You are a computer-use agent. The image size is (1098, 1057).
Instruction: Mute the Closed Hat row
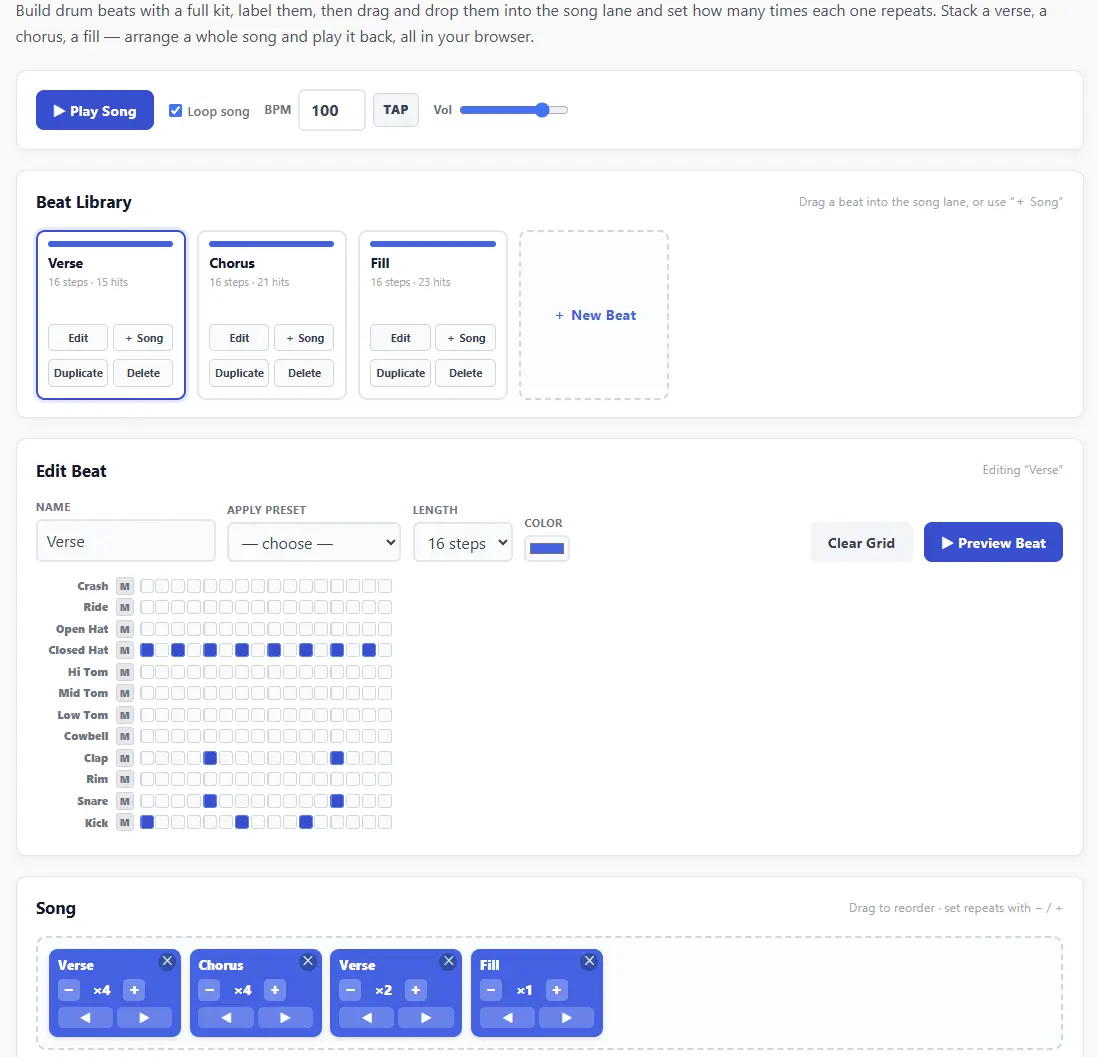[x=125, y=650]
